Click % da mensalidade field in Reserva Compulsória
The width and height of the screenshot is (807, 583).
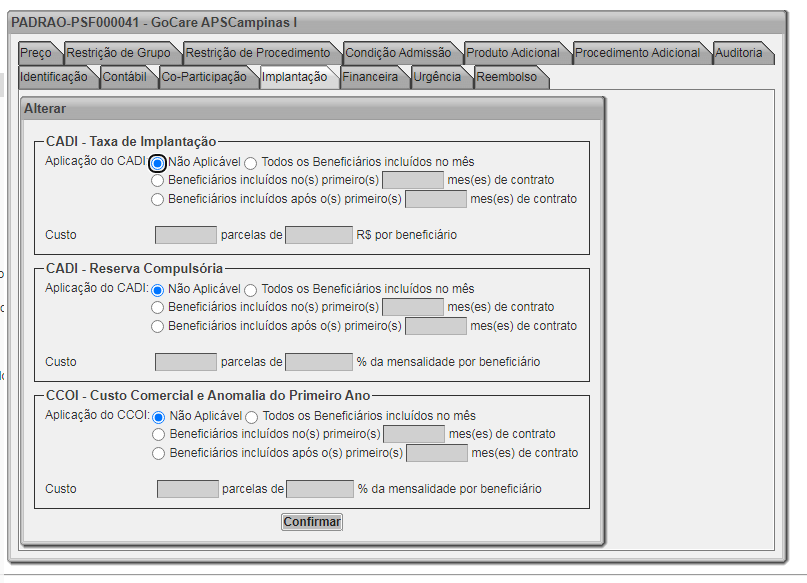[x=319, y=362]
